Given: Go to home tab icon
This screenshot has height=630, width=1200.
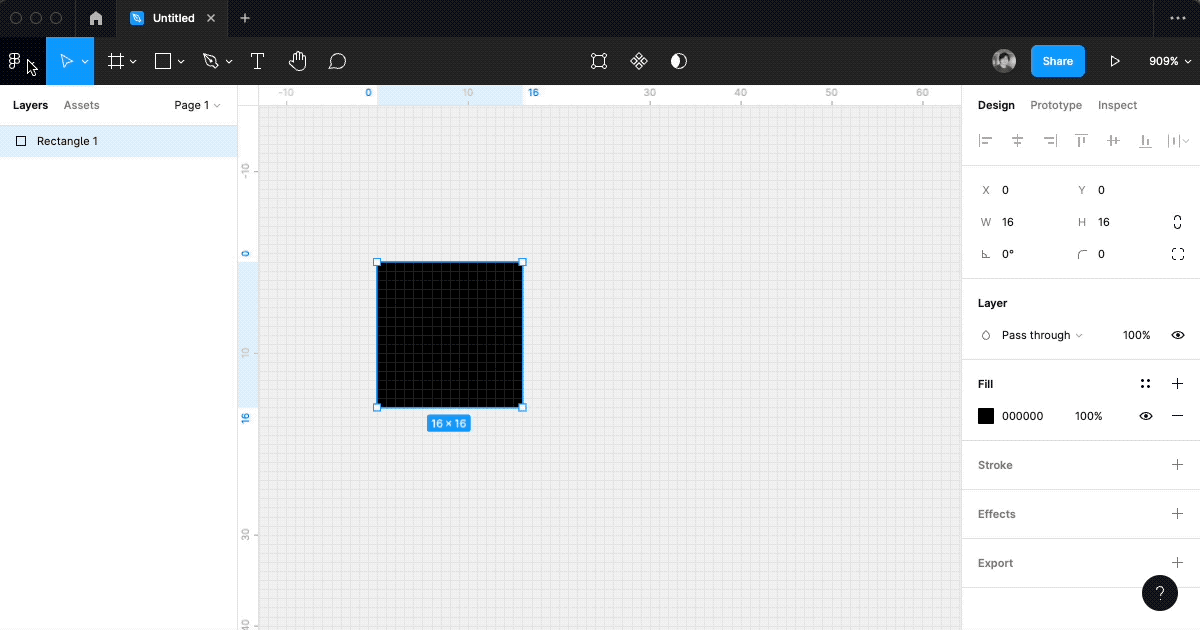Looking at the screenshot, I should [96, 18].
